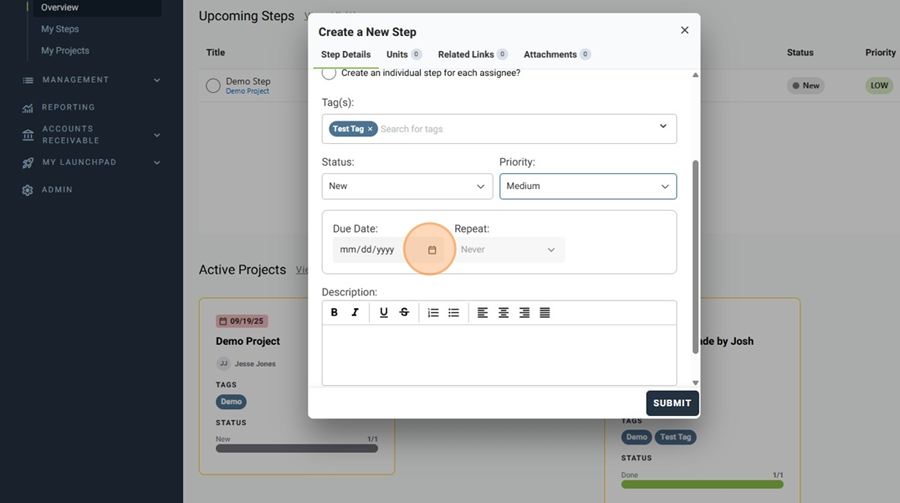This screenshot has width=900, height=503.
Task: Click the 09/19/25 due date badge
Action: pyautogui.click(x=242, y=321)
